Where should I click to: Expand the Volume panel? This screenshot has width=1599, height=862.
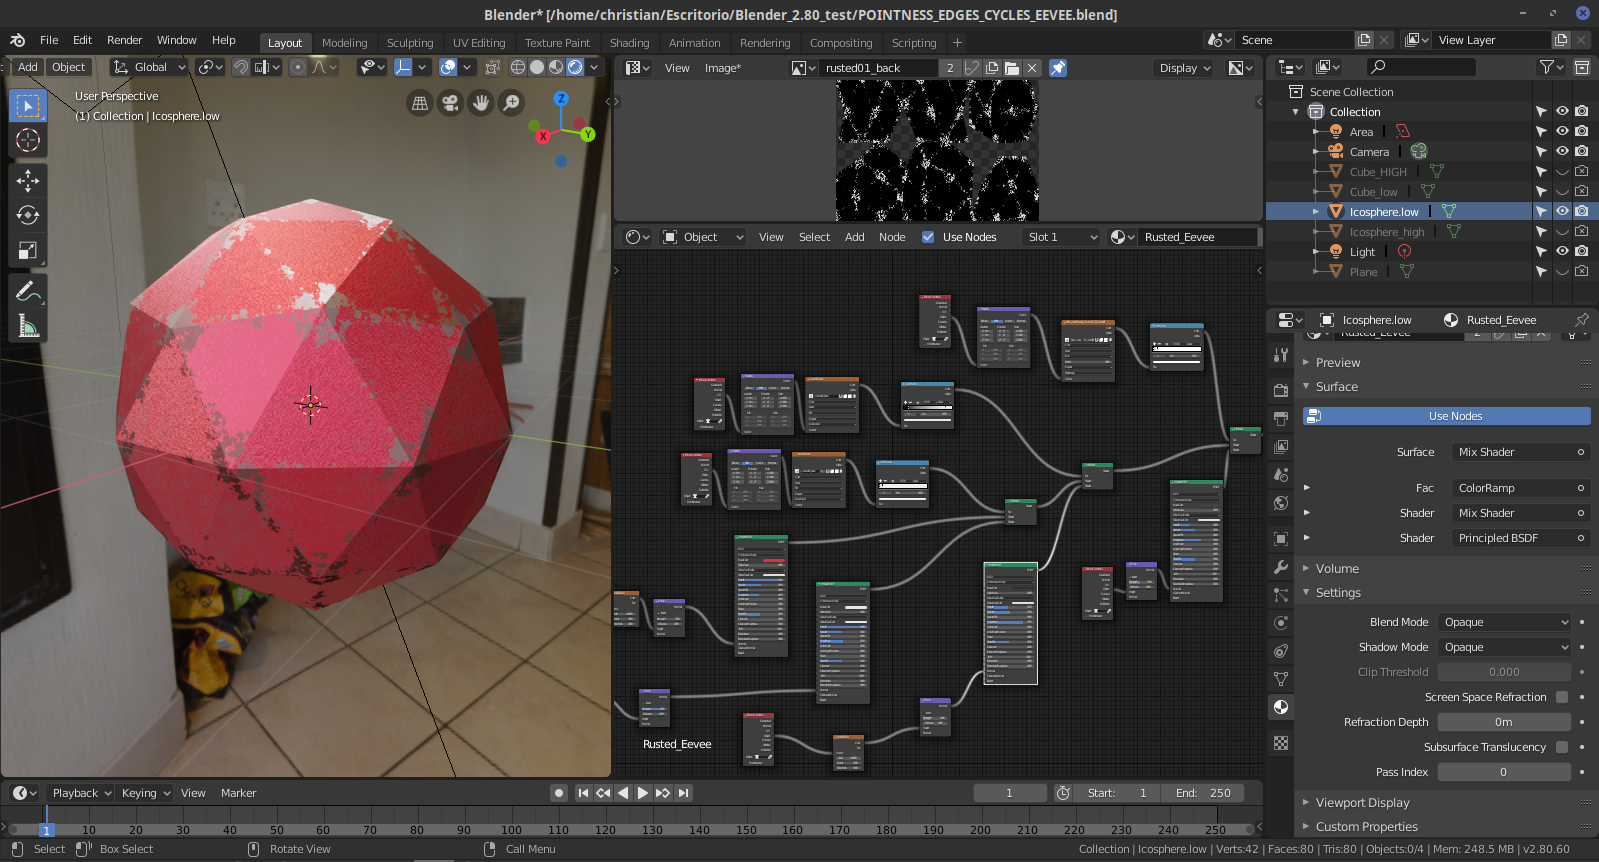(x=1337, y=568)
